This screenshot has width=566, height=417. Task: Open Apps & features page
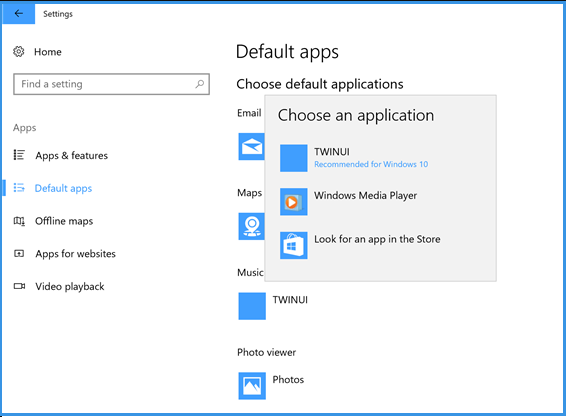pos(71,156)
